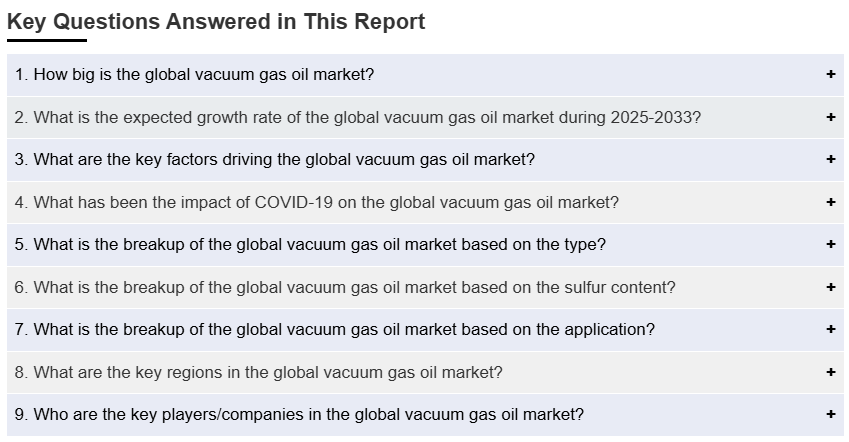Click plus icon beside key factors question
Viewport: 849px width, 442px height.
[831, 160]
